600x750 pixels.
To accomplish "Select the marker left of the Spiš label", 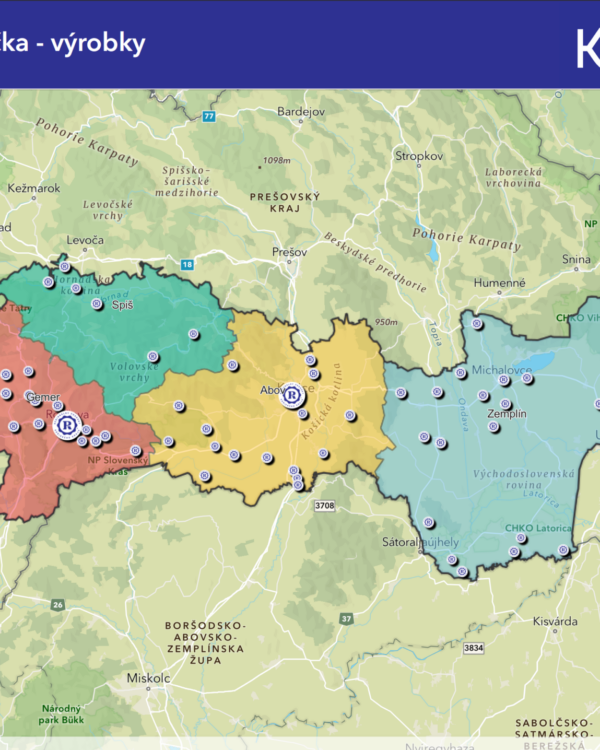I will 97,304.
